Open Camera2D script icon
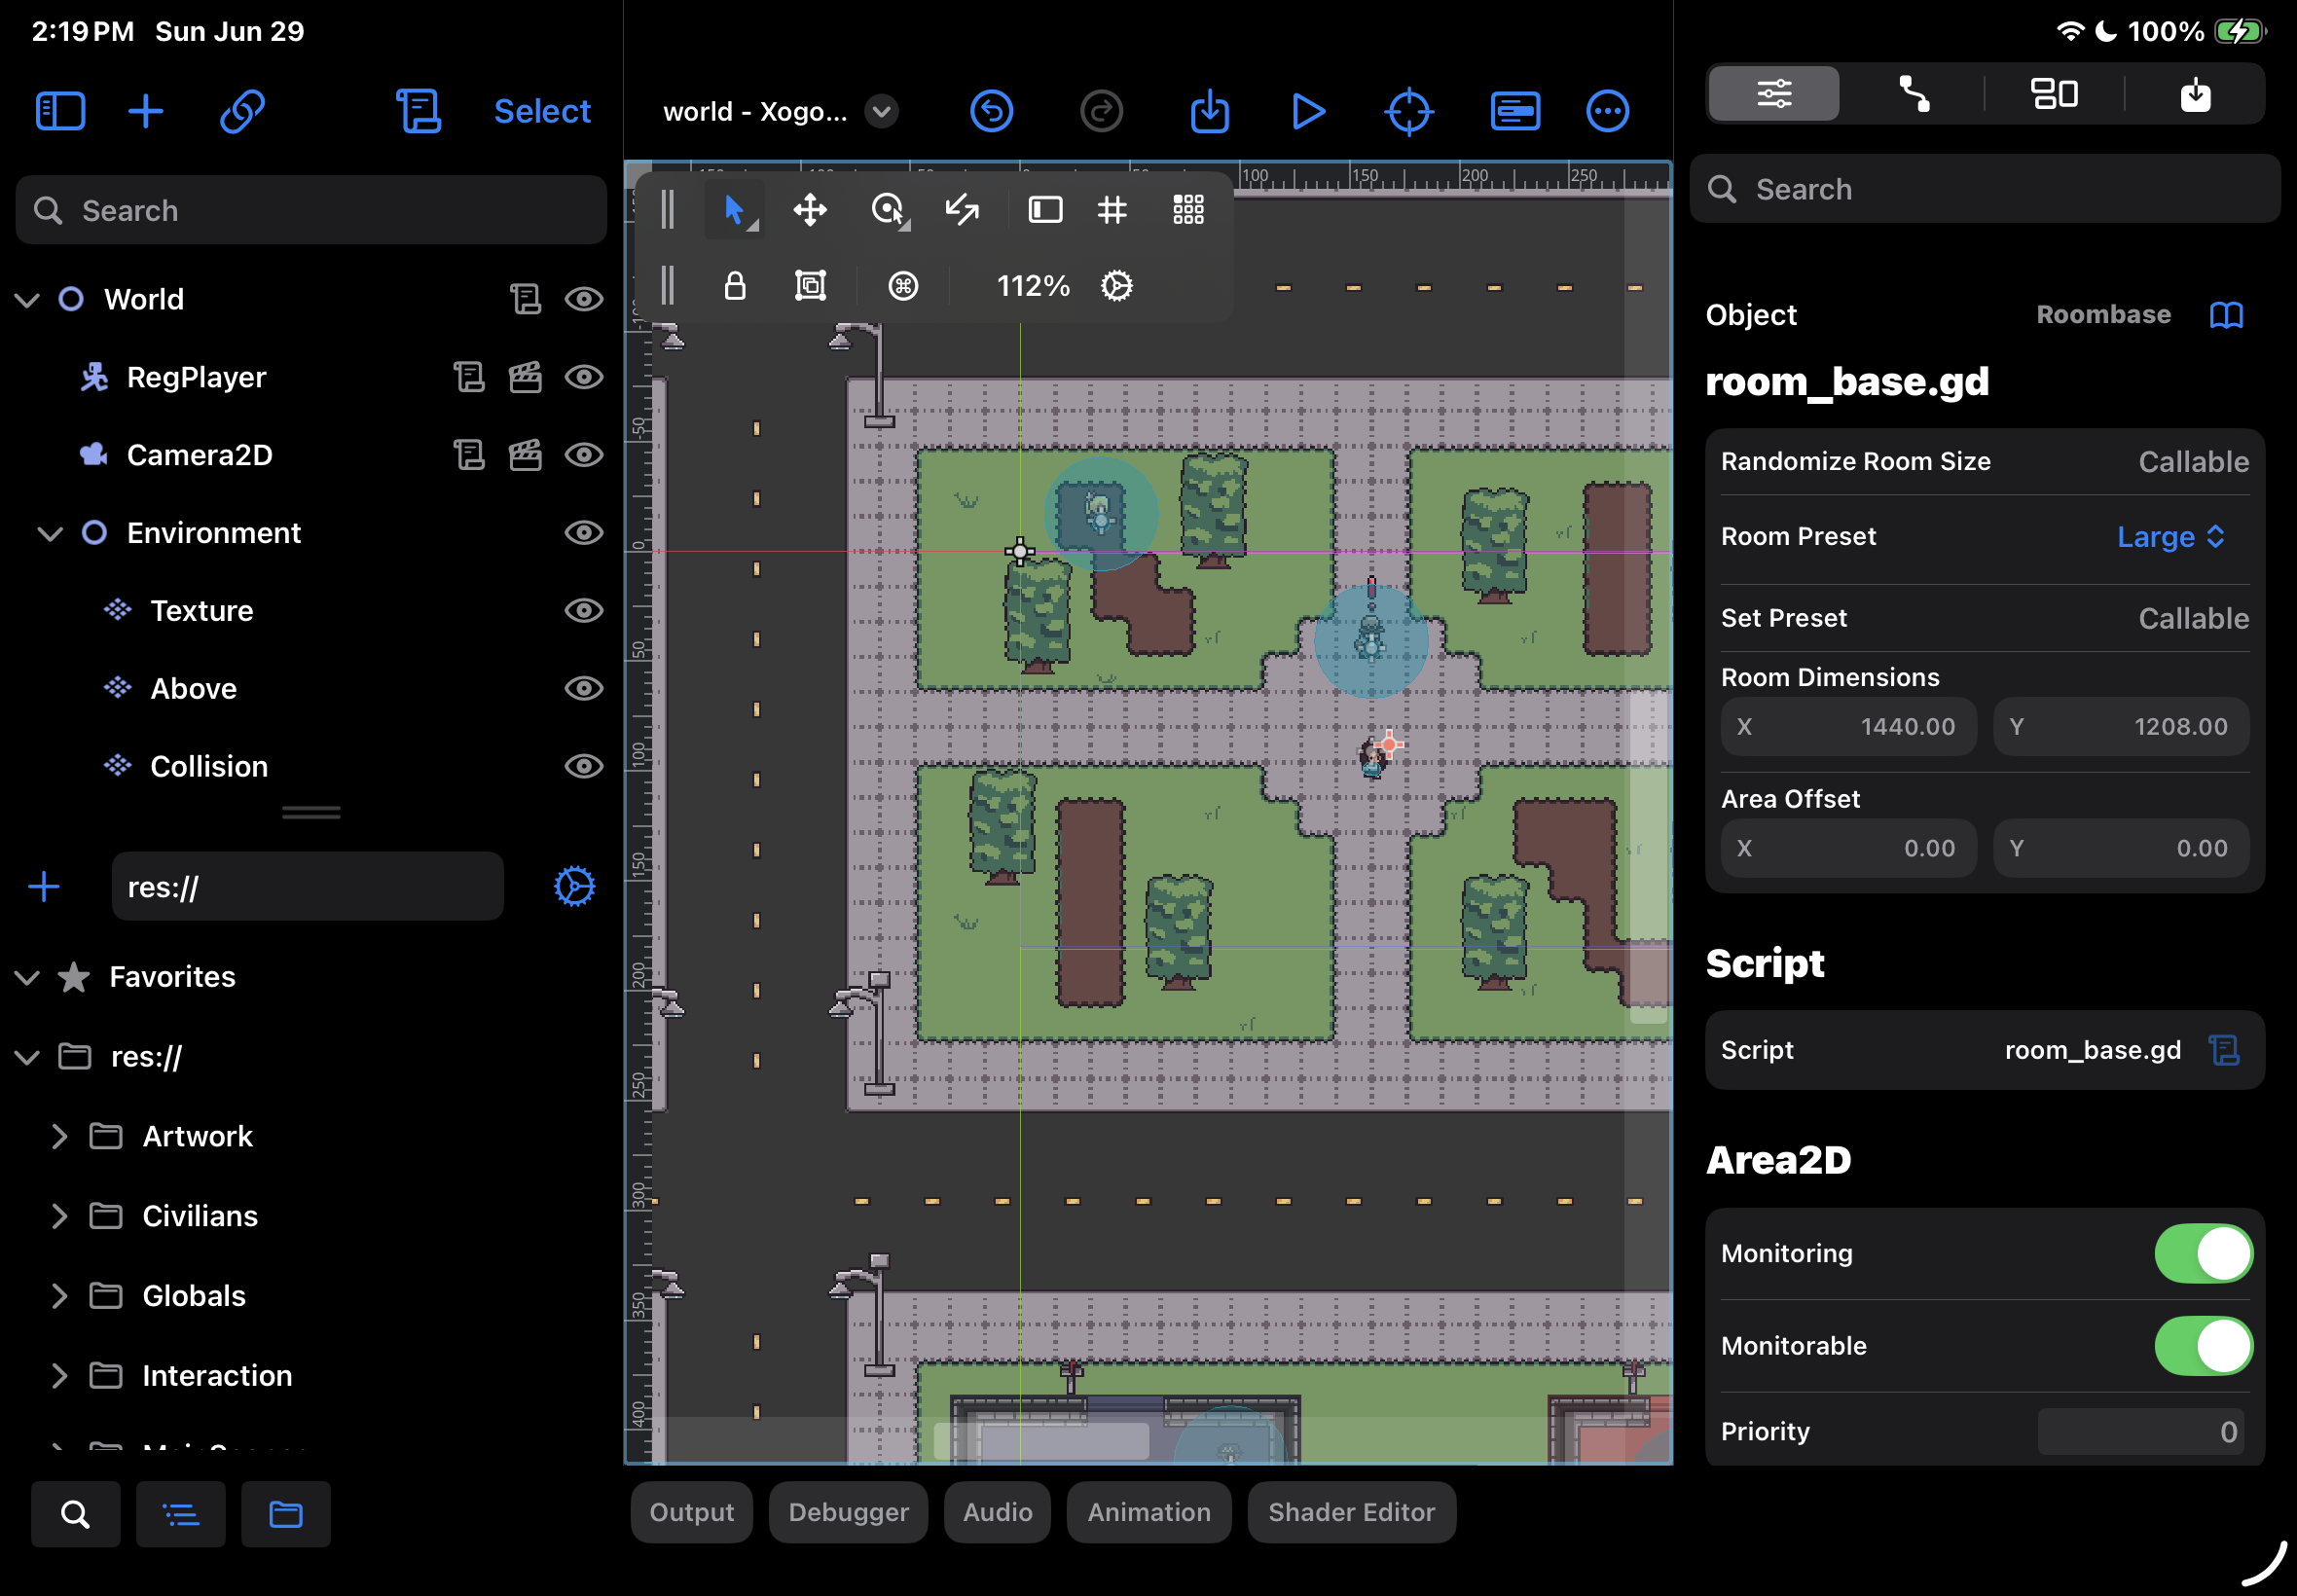The width and height of the screenshot is (2297, 1596). 468,454
